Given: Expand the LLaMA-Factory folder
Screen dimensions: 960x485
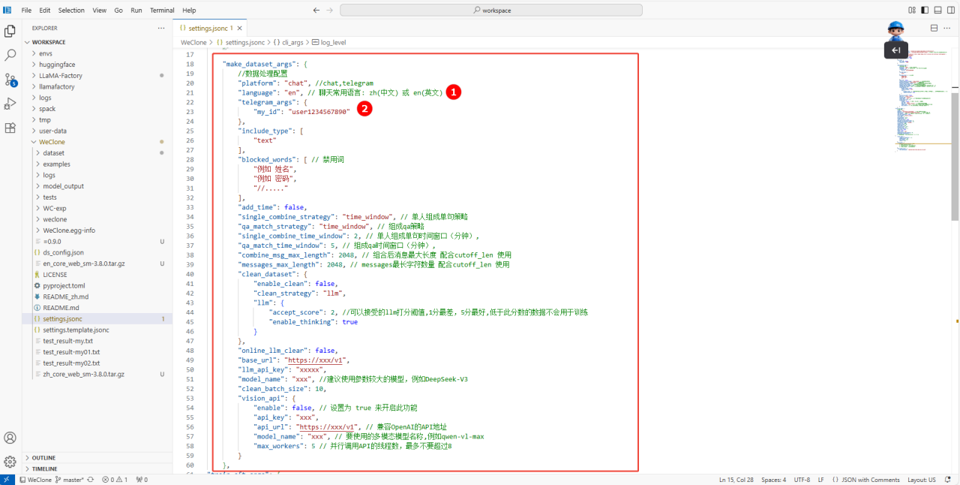Looking at the screenshot, I should (x=60, y=75).
